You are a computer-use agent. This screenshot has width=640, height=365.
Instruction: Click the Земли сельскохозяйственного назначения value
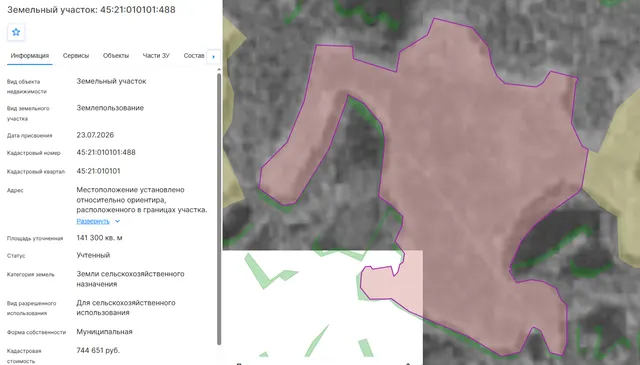(x=130, y=279)
